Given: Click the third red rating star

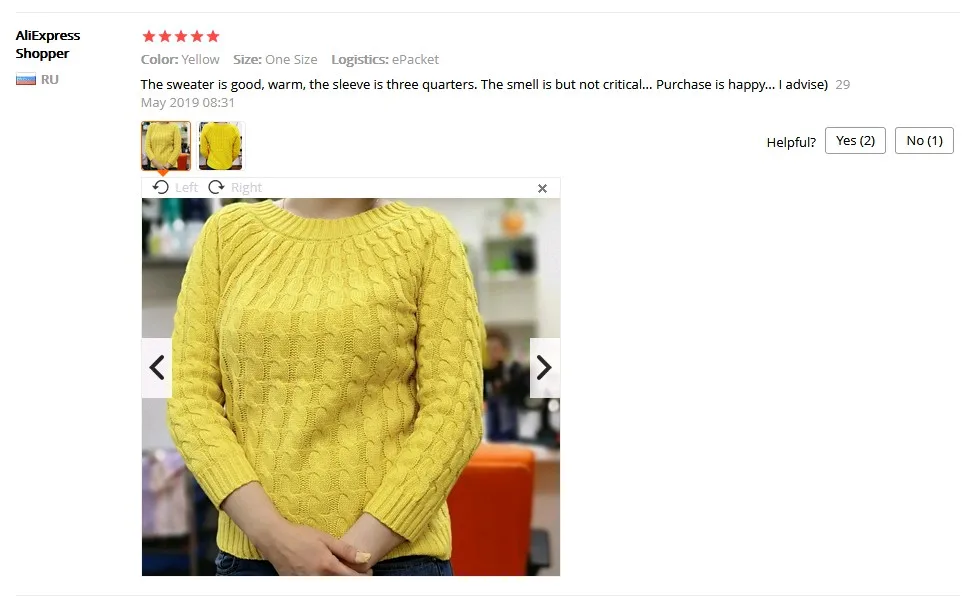Looking at the screenshot, I should [181, 36].
